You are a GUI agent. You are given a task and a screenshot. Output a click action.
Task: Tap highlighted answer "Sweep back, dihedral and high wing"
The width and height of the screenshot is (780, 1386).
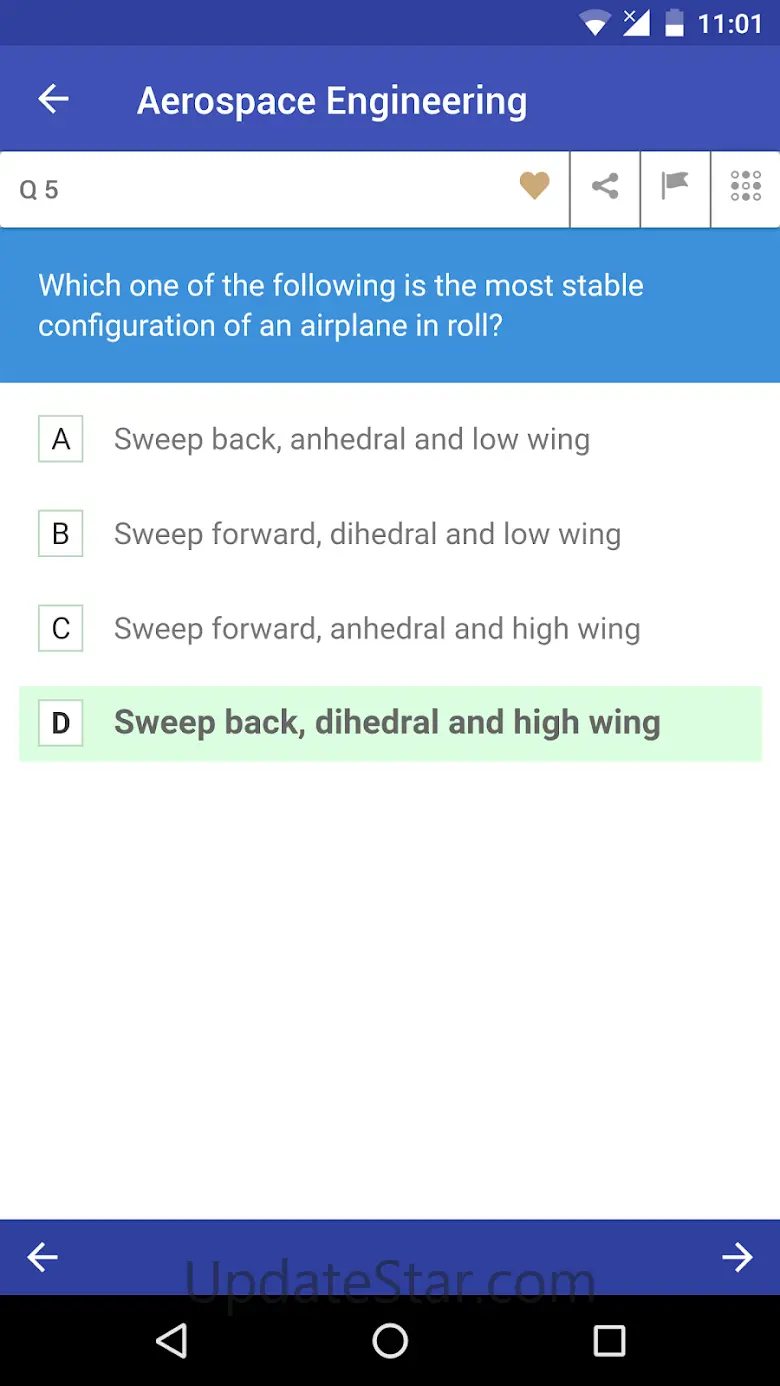(387, 723)
